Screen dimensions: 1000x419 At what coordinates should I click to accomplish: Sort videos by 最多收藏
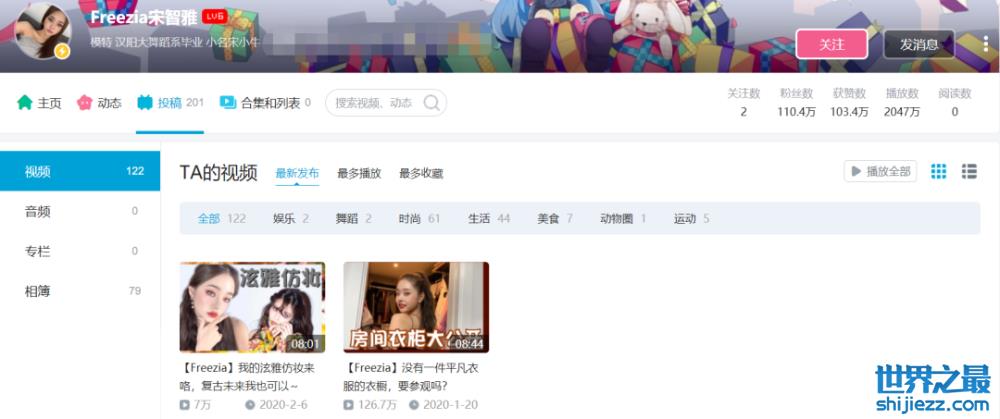click(x=421, y=173)
